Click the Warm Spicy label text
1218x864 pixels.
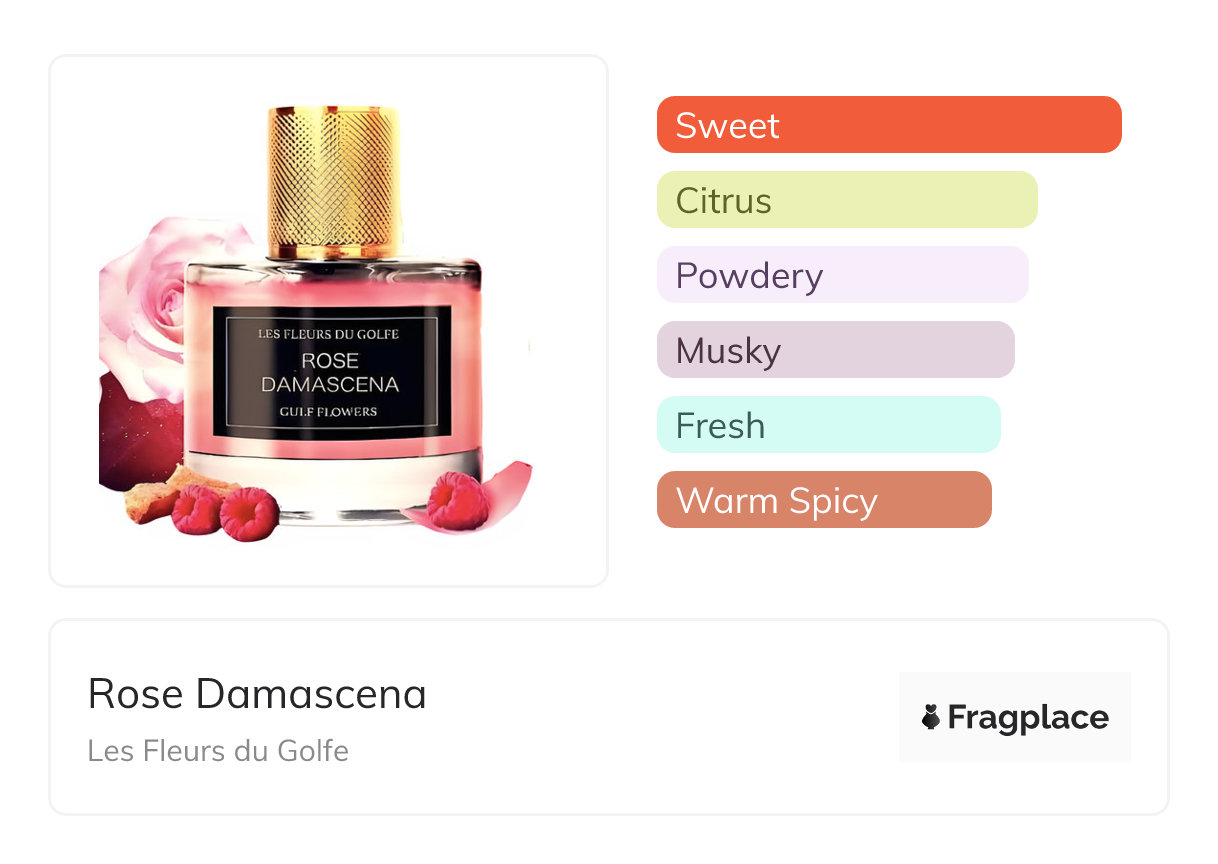pos(776,501)
